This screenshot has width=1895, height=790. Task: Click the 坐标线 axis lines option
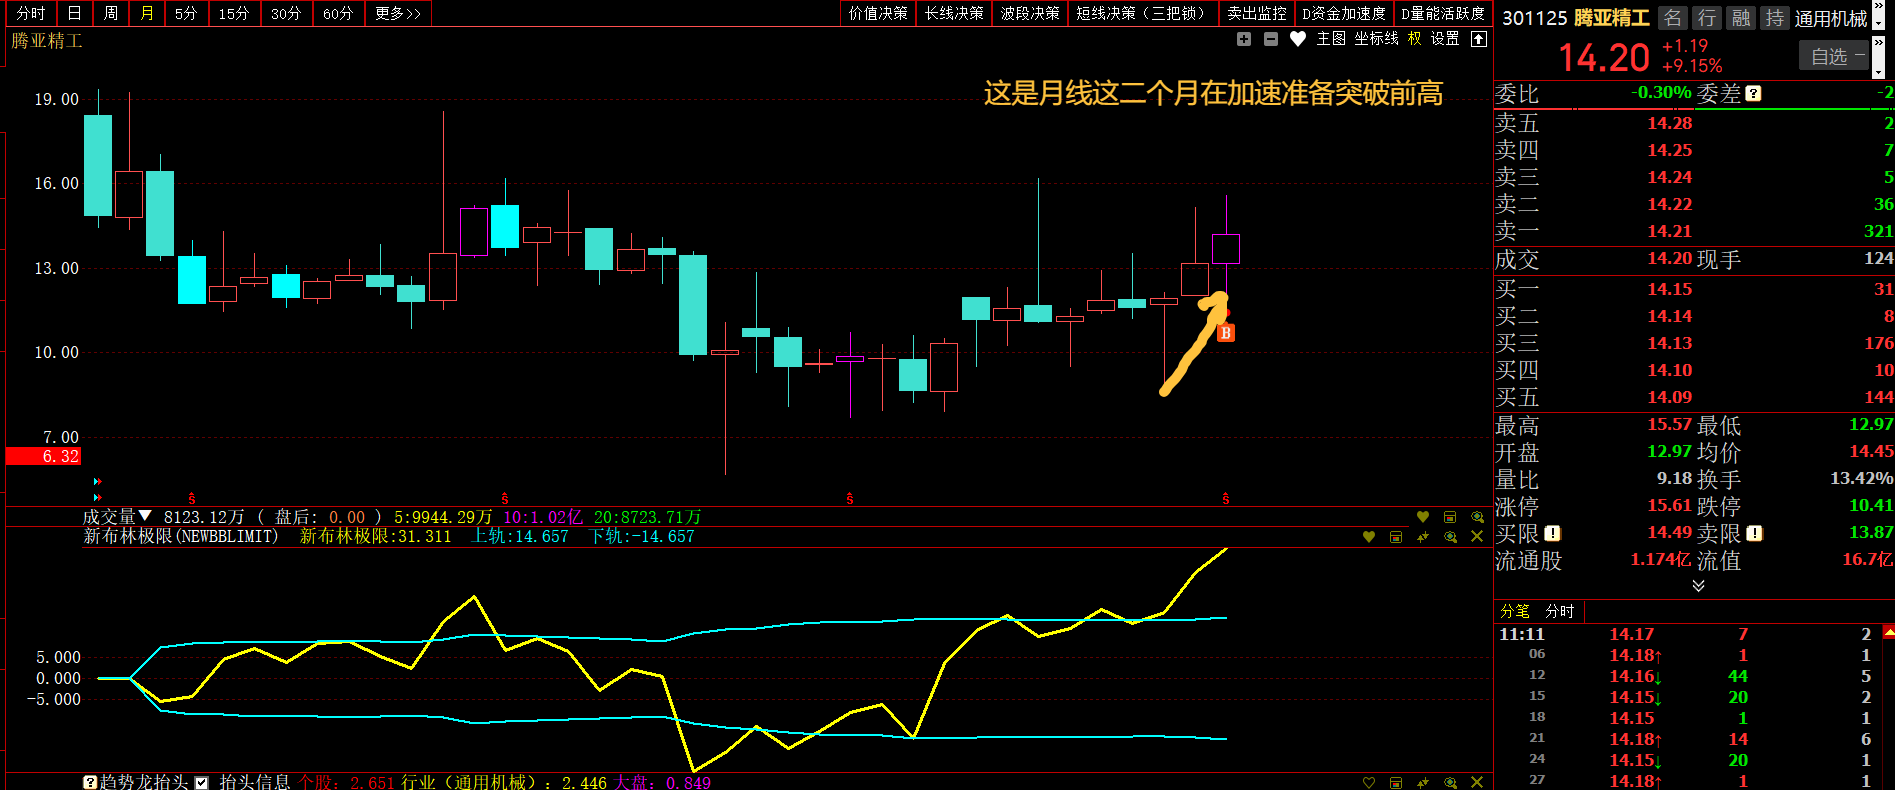click(1377, 39)
